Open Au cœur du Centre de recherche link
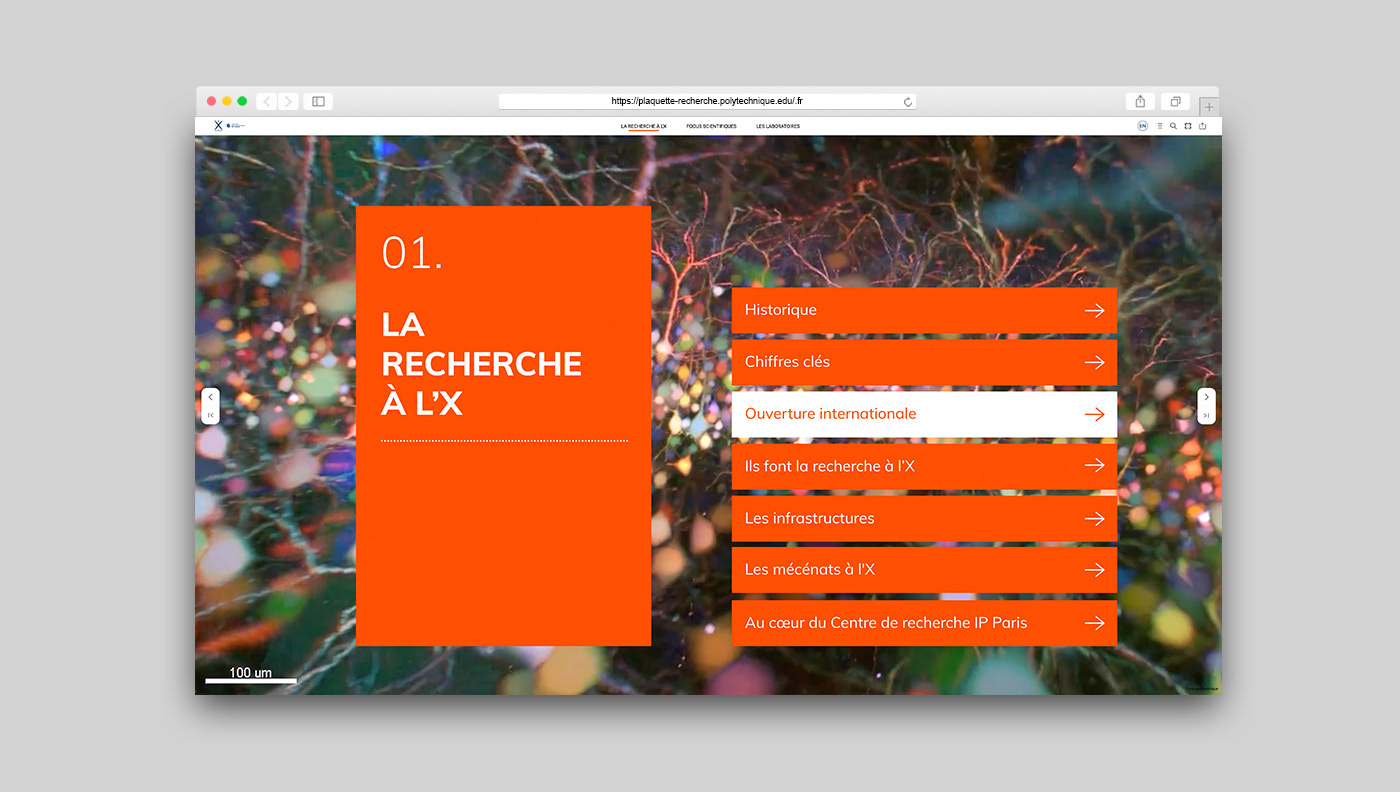 tap(924, 623)
